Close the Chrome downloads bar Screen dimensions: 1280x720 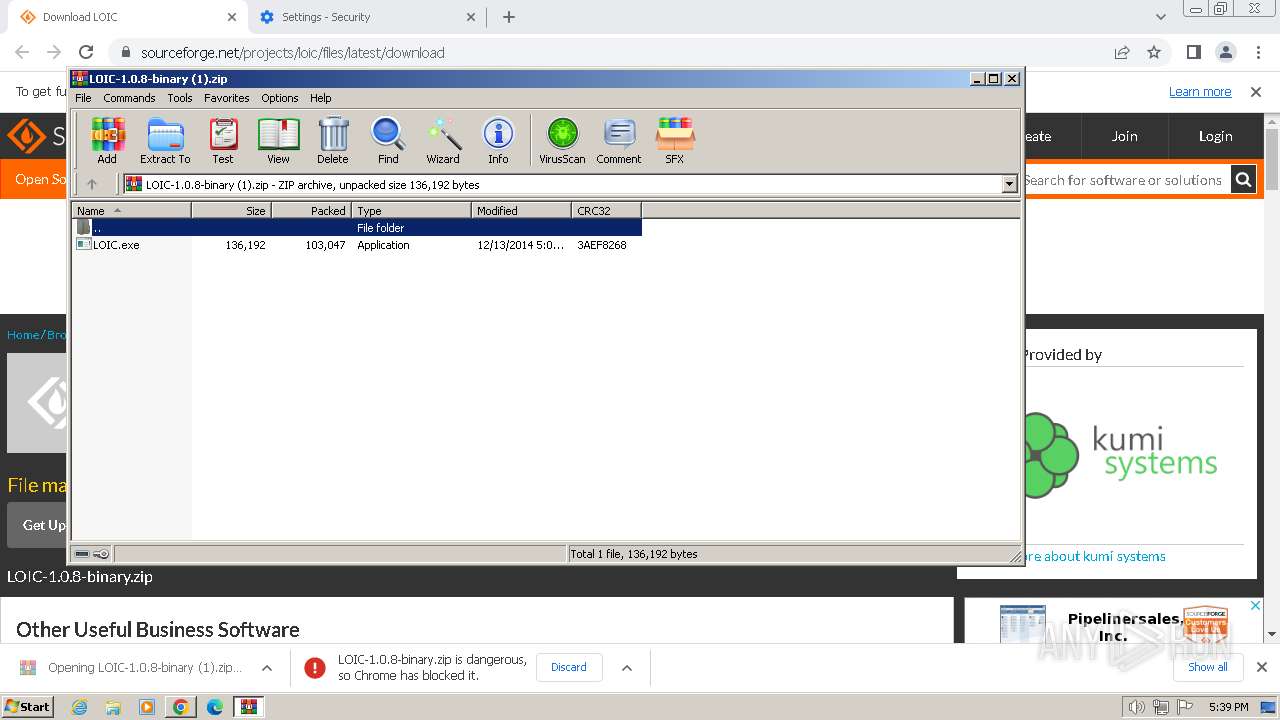(x=1262, y=667)
